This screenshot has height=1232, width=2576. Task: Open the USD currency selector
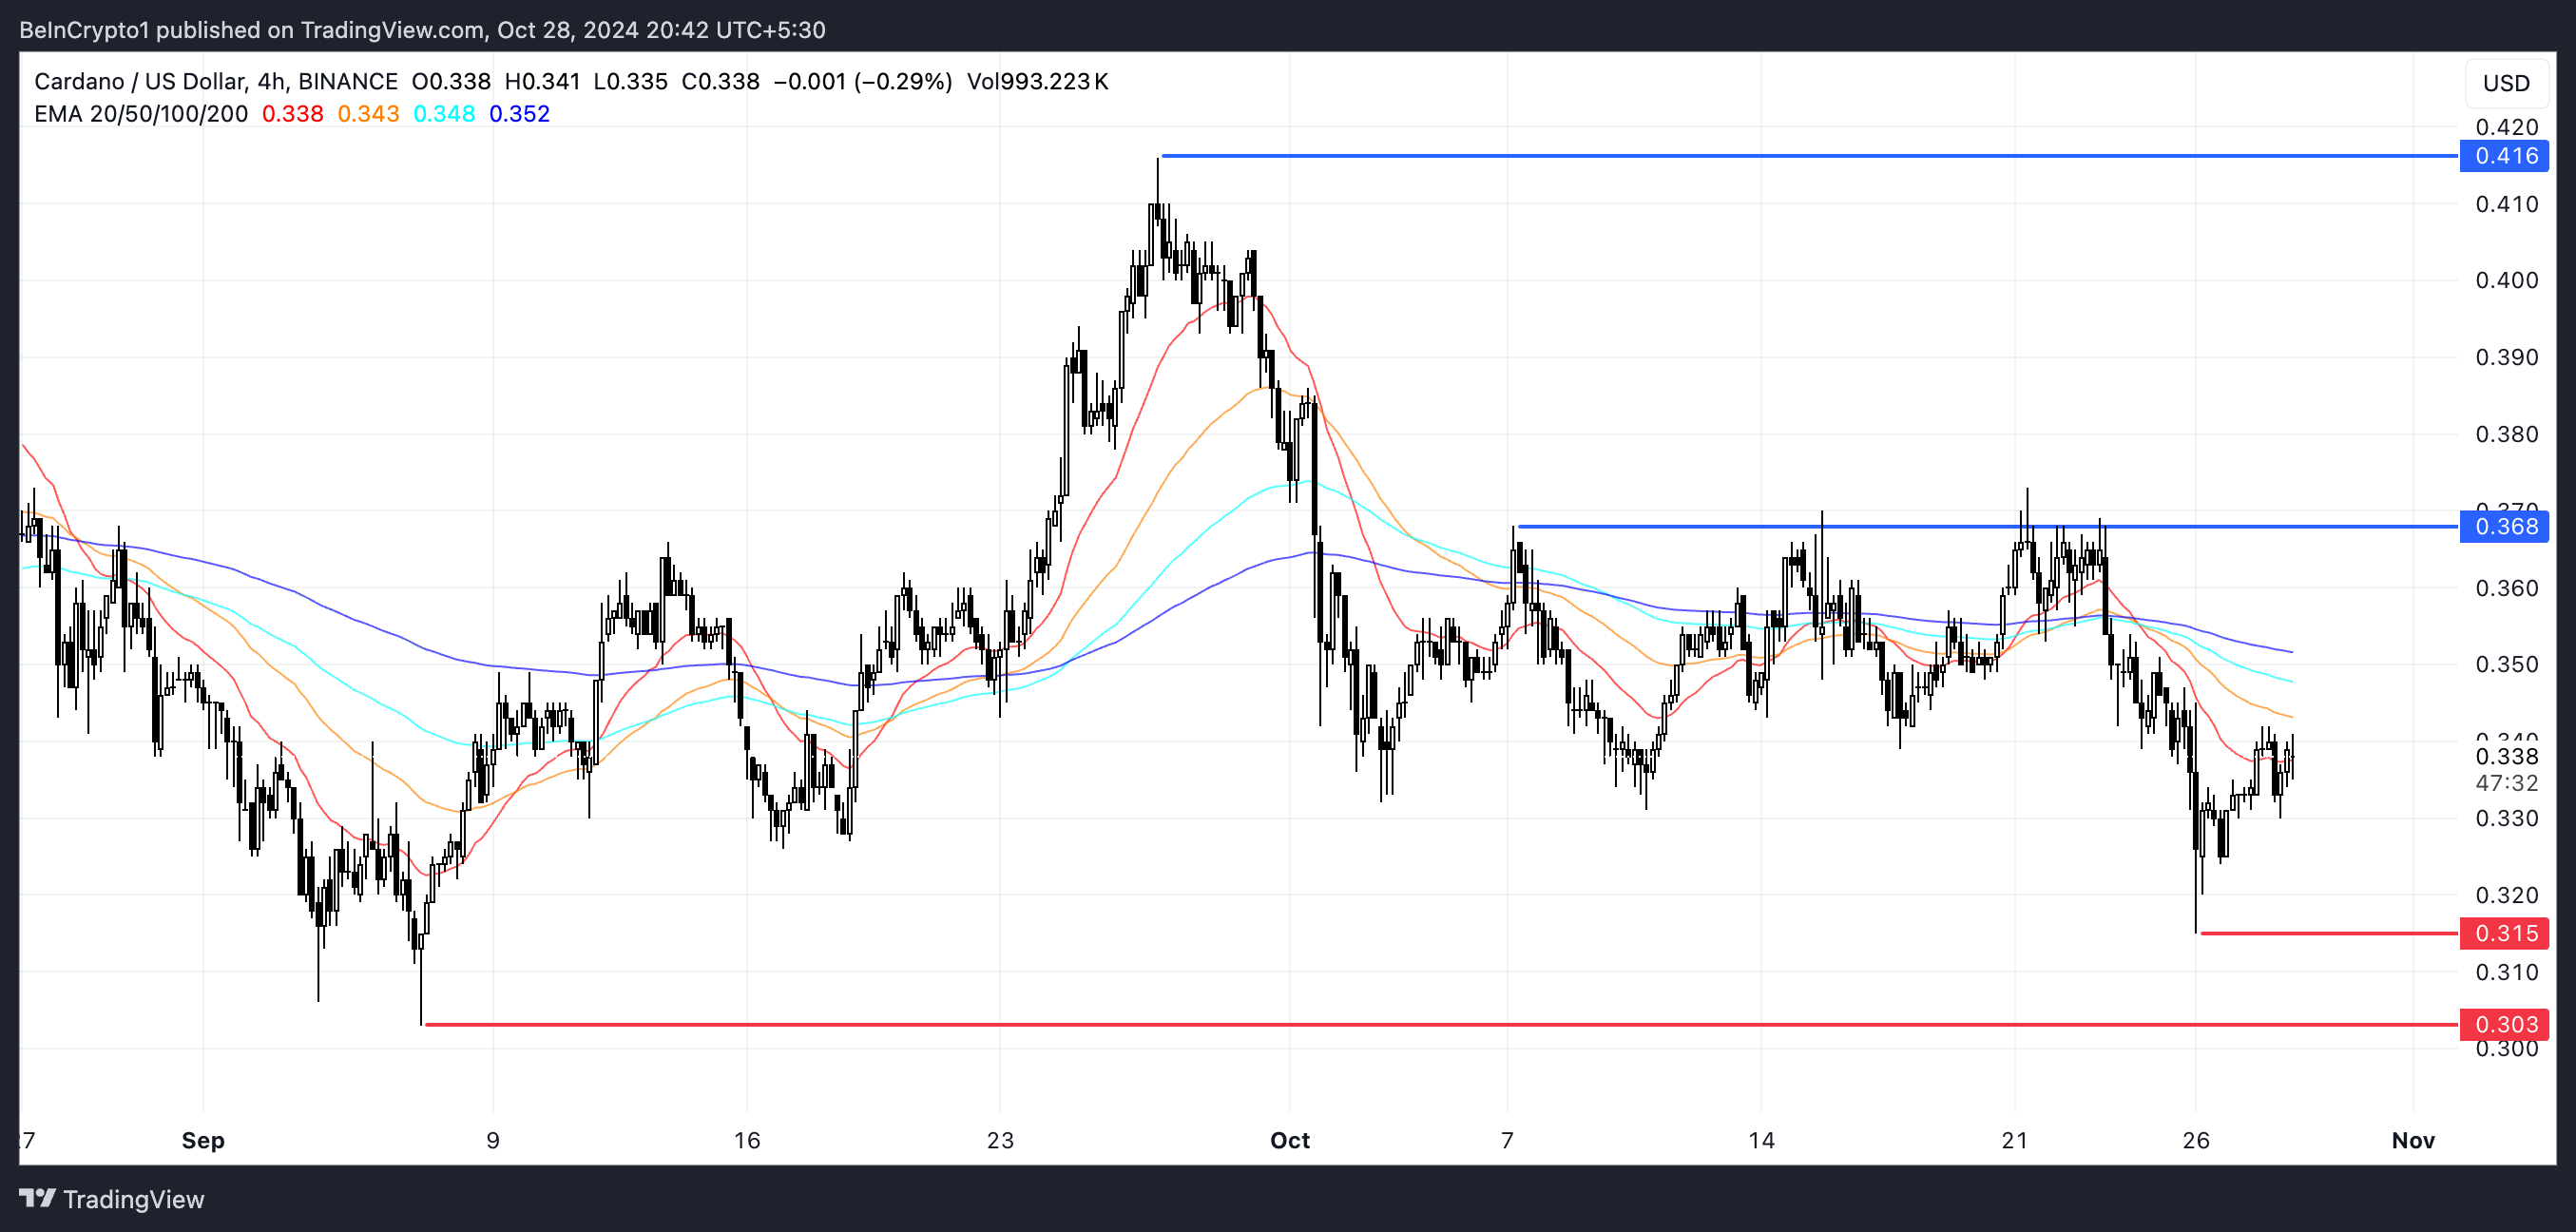(x=2505, y=83)
